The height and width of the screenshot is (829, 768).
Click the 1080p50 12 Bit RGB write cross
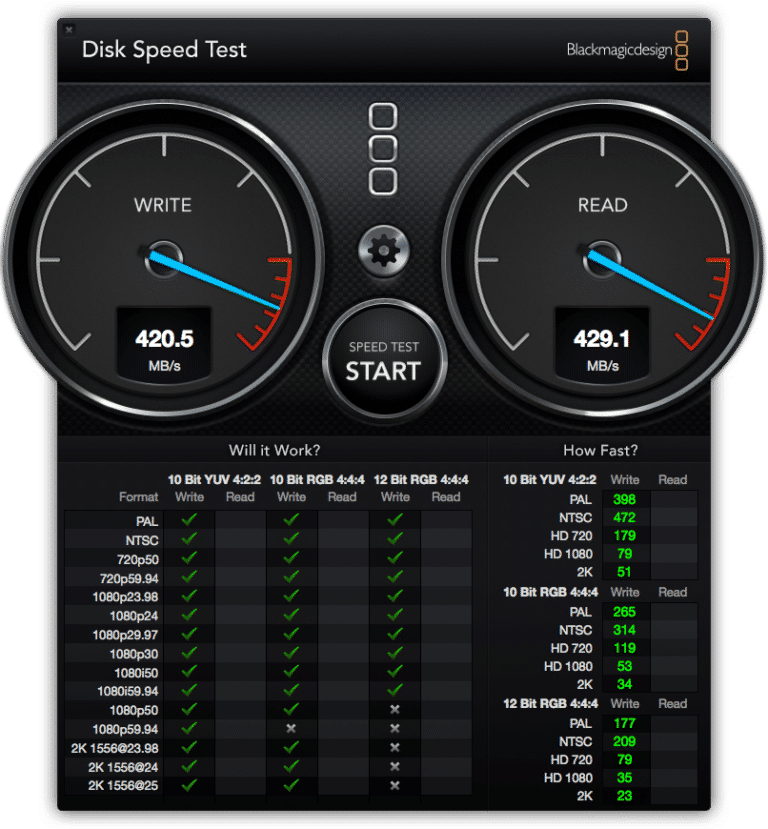(x=395, y=710)
